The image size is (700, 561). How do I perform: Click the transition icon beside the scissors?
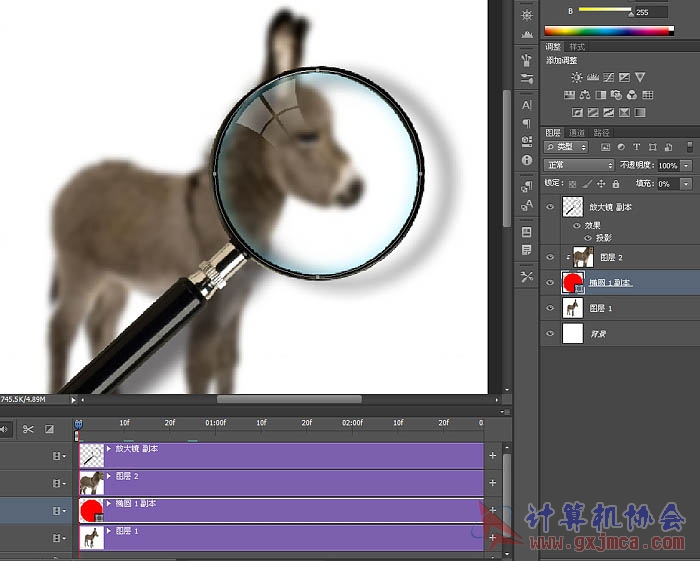[x=50, y=429]
